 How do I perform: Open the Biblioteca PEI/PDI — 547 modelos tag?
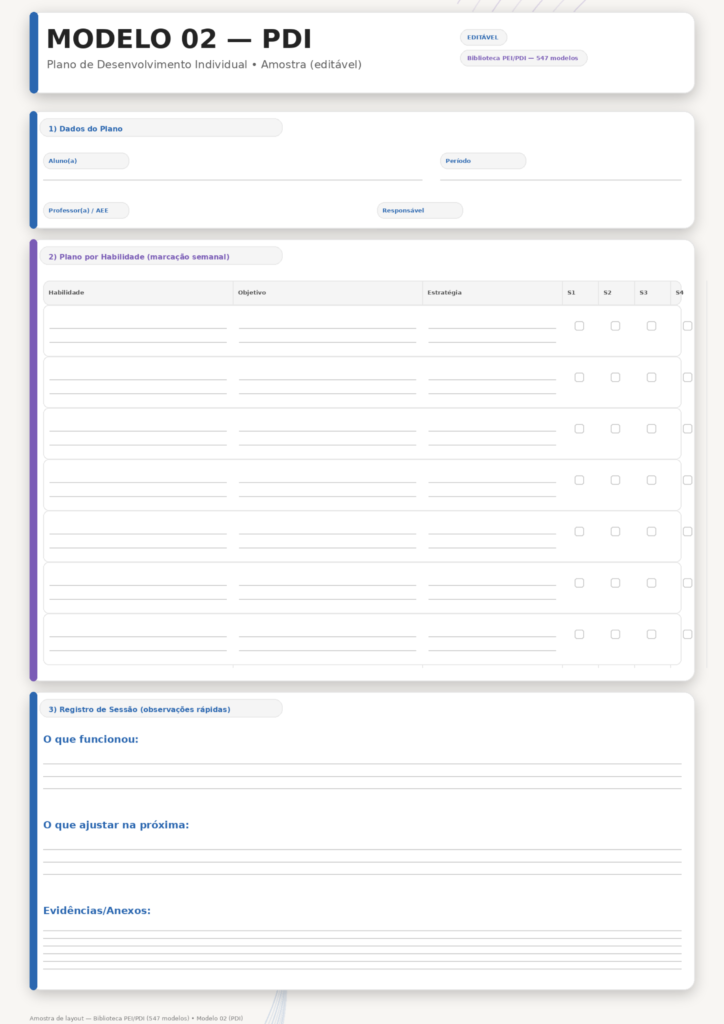(x=523, y=58)
